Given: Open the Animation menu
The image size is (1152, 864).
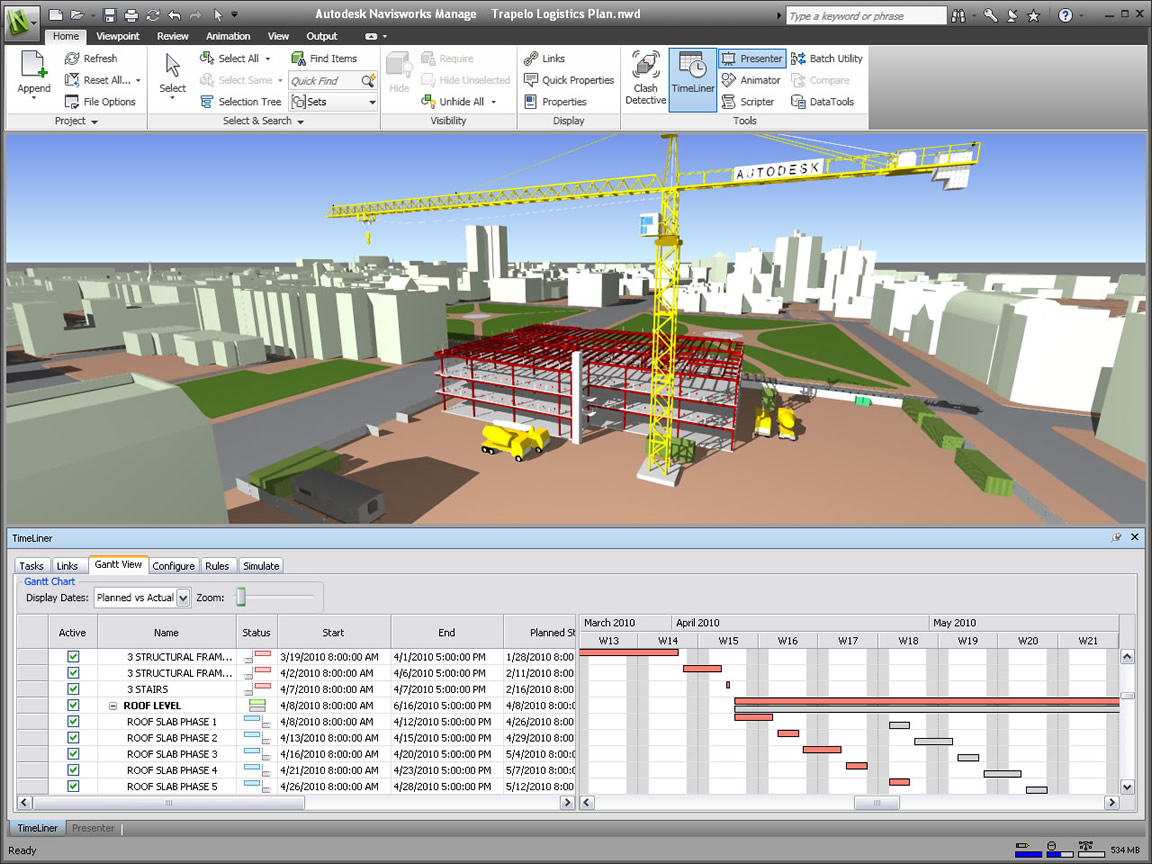Looking at the screenshot, I should 228,36.
